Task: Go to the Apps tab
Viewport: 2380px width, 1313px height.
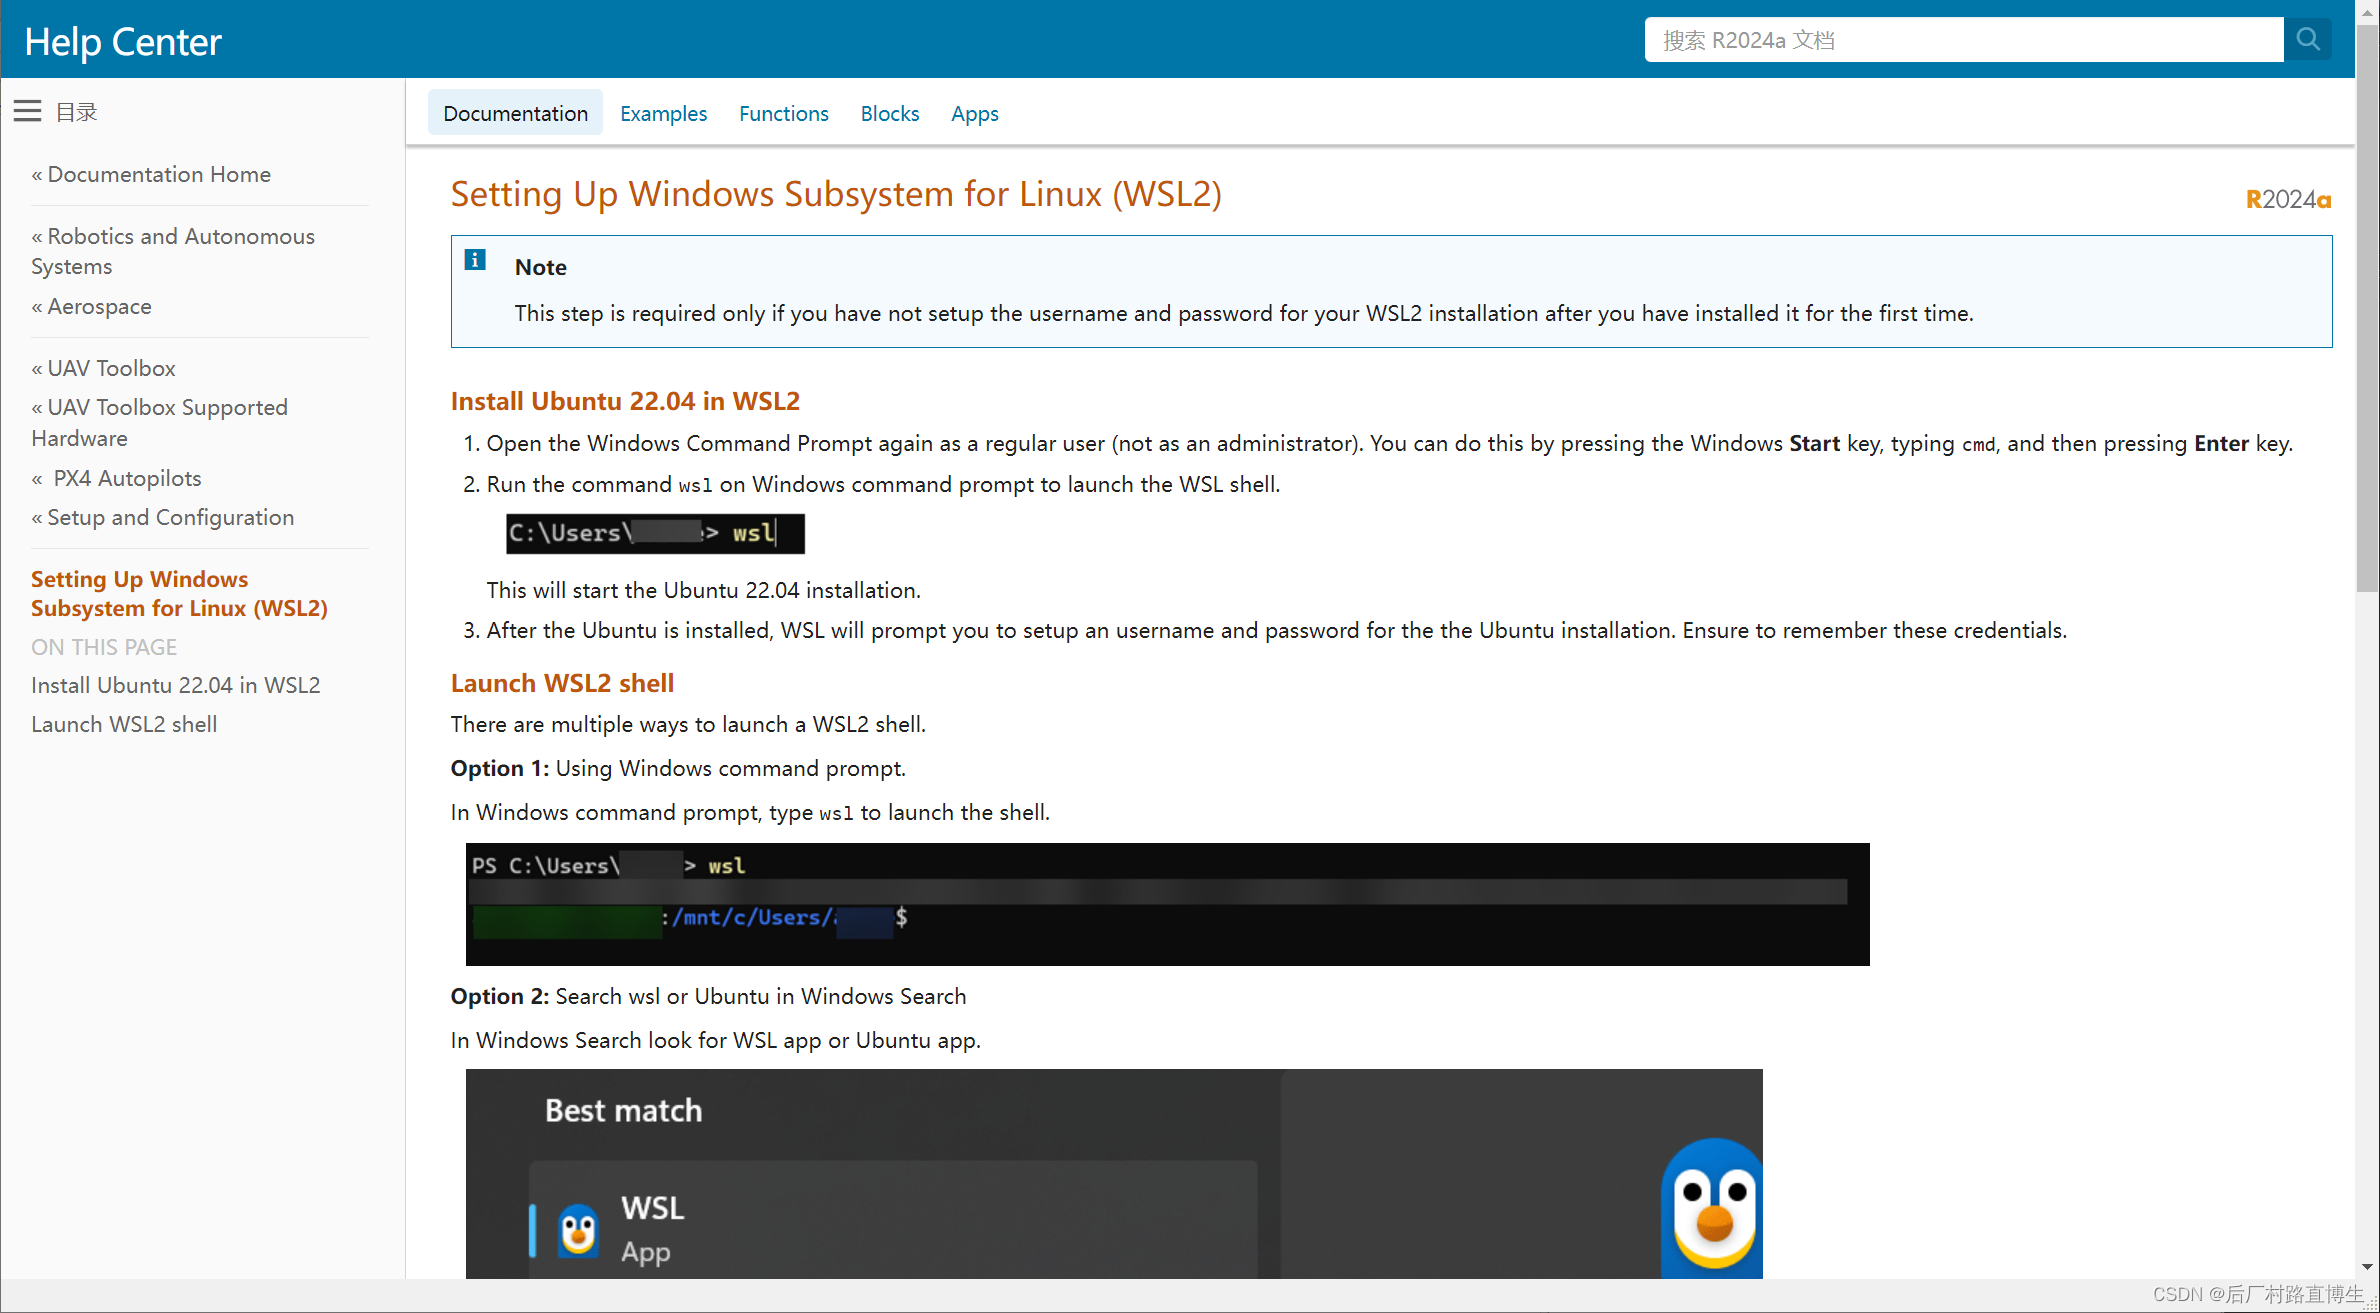Action: coord(974,114)
